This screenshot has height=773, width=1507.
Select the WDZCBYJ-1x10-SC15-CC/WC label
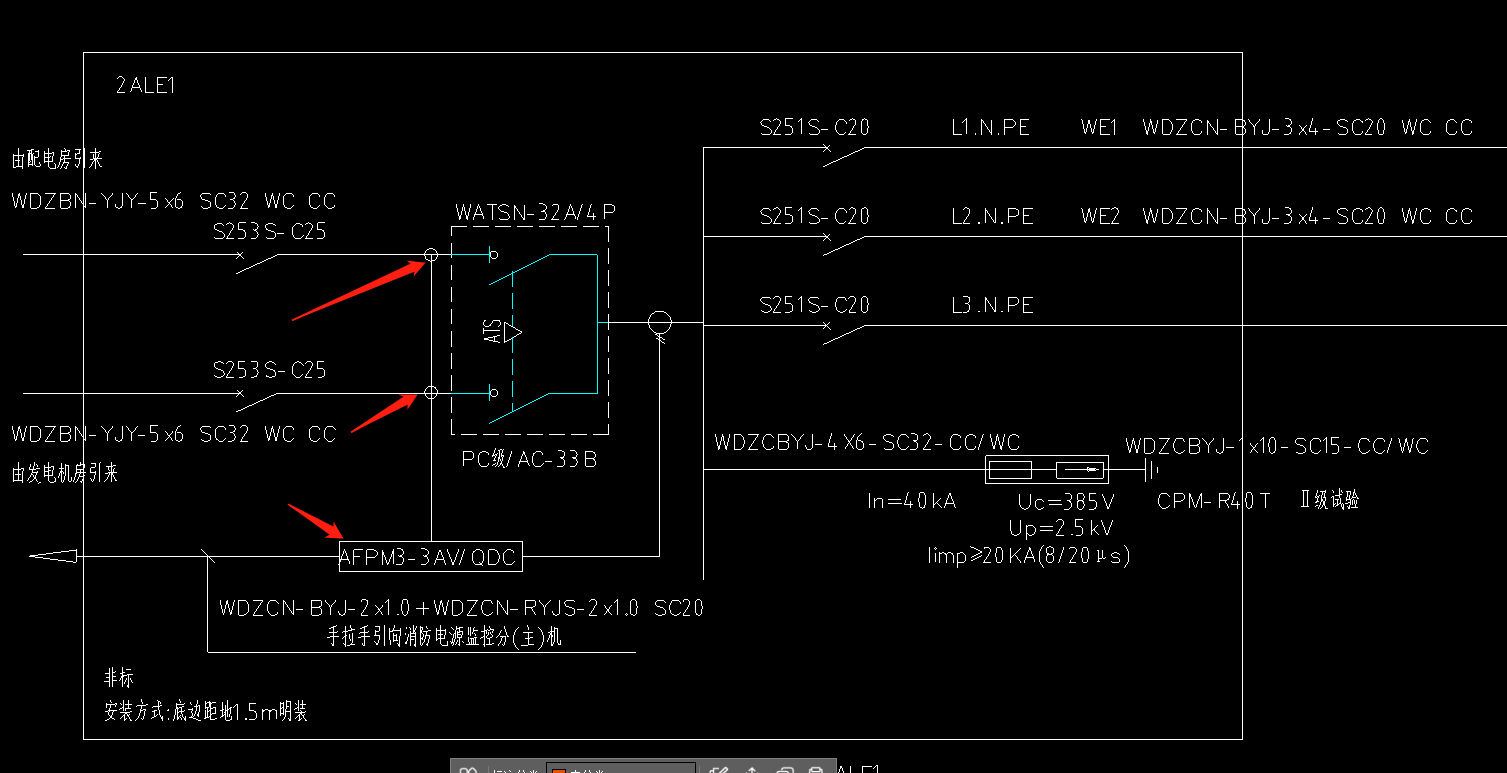click(1277, 447)
